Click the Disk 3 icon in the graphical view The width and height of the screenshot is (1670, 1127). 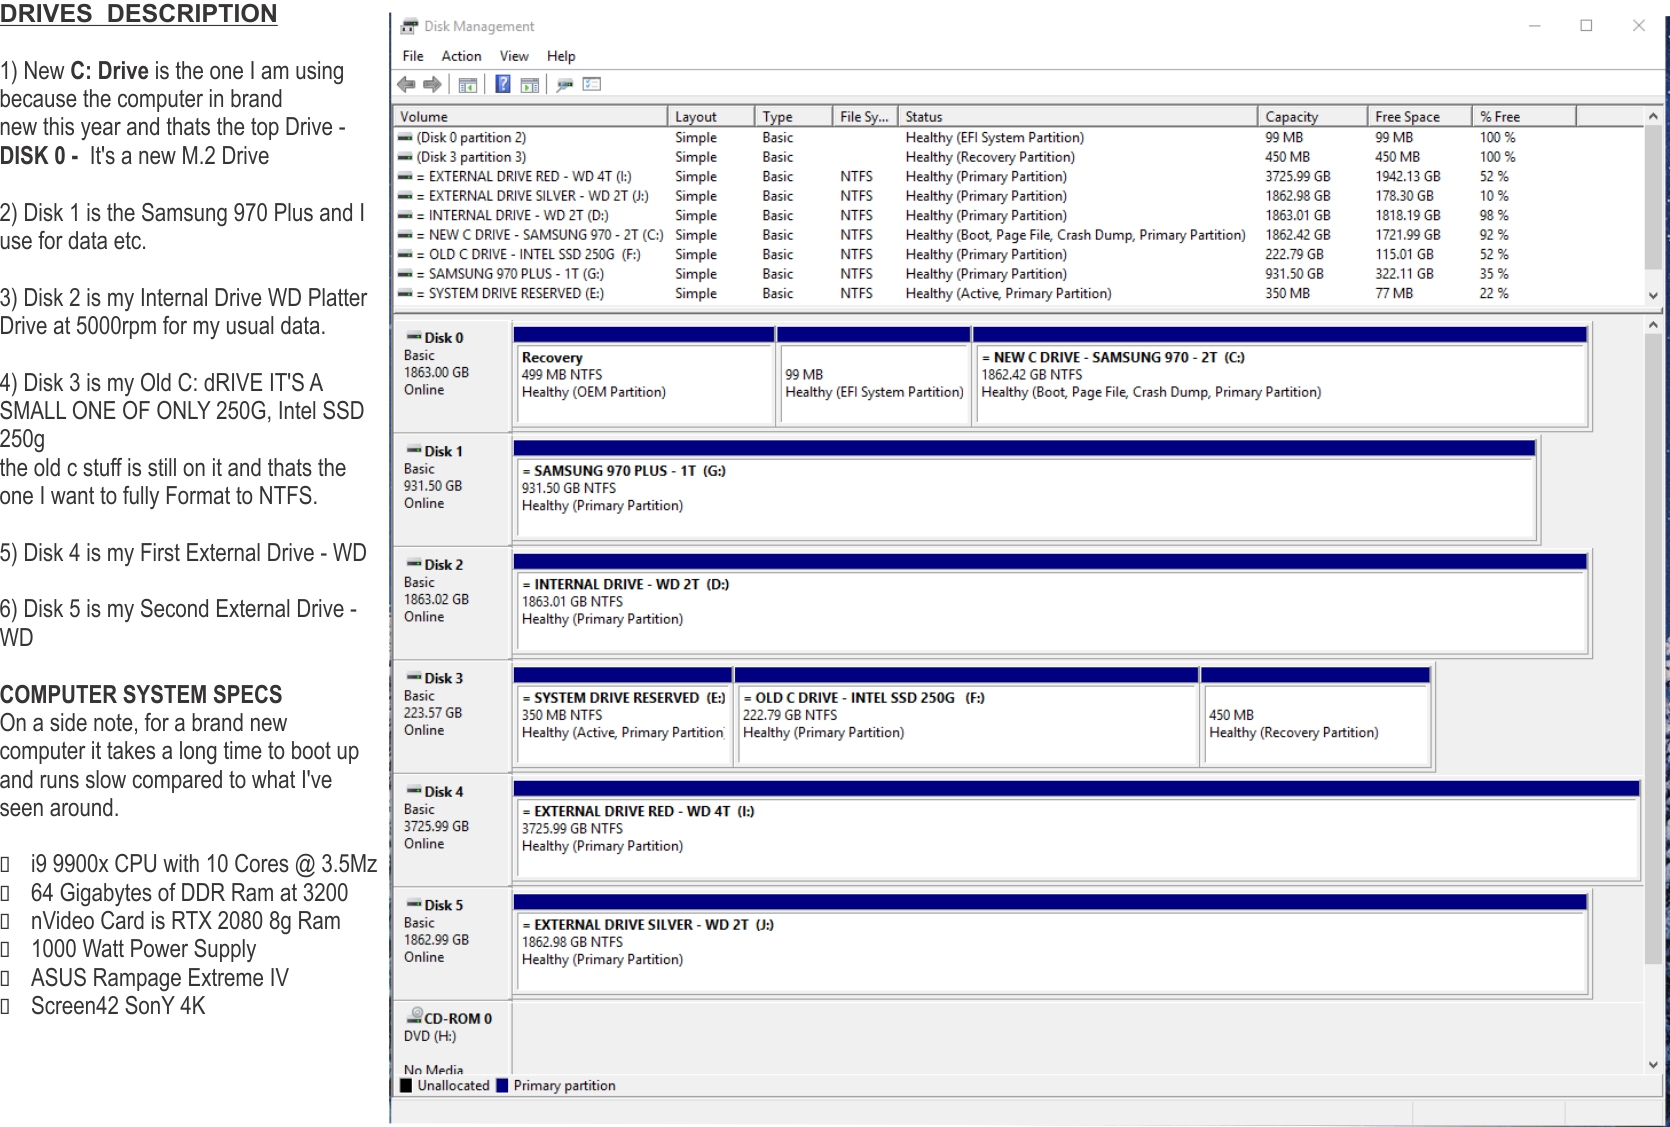pos(413,678)
